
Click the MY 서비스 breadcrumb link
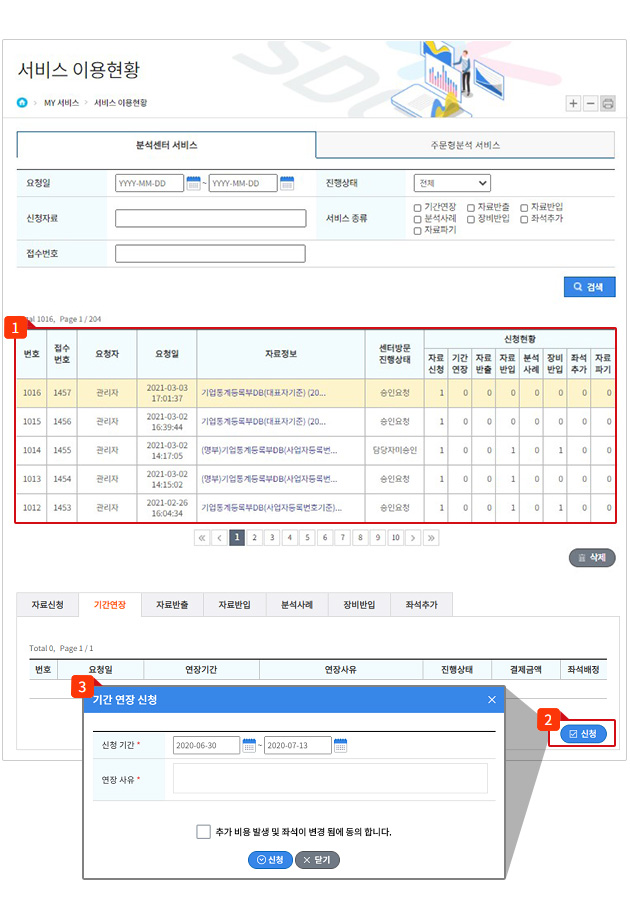tap(61, 103)
